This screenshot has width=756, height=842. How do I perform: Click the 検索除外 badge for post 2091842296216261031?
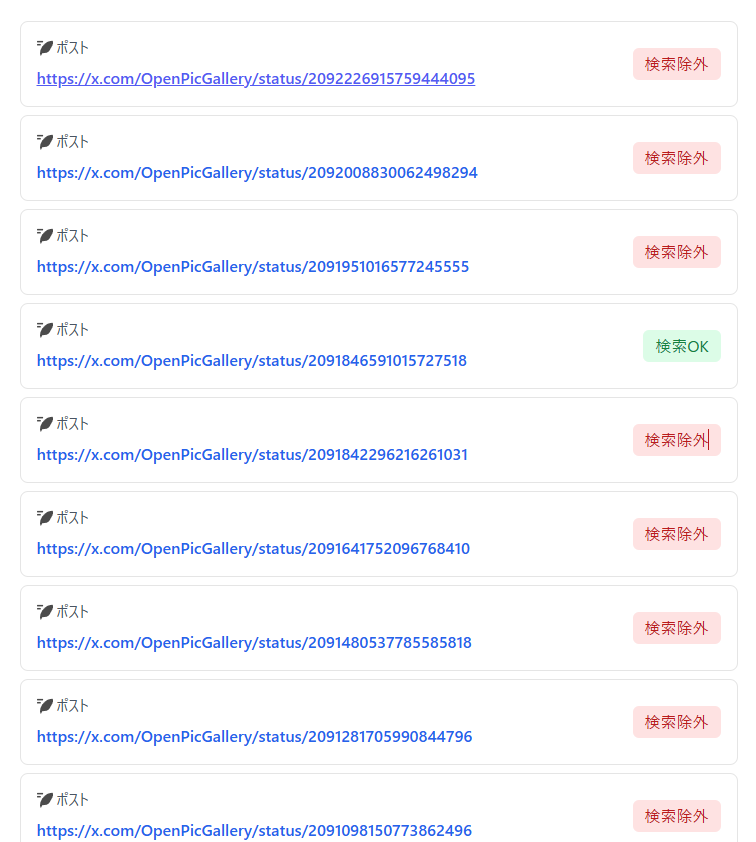point(677,440)
